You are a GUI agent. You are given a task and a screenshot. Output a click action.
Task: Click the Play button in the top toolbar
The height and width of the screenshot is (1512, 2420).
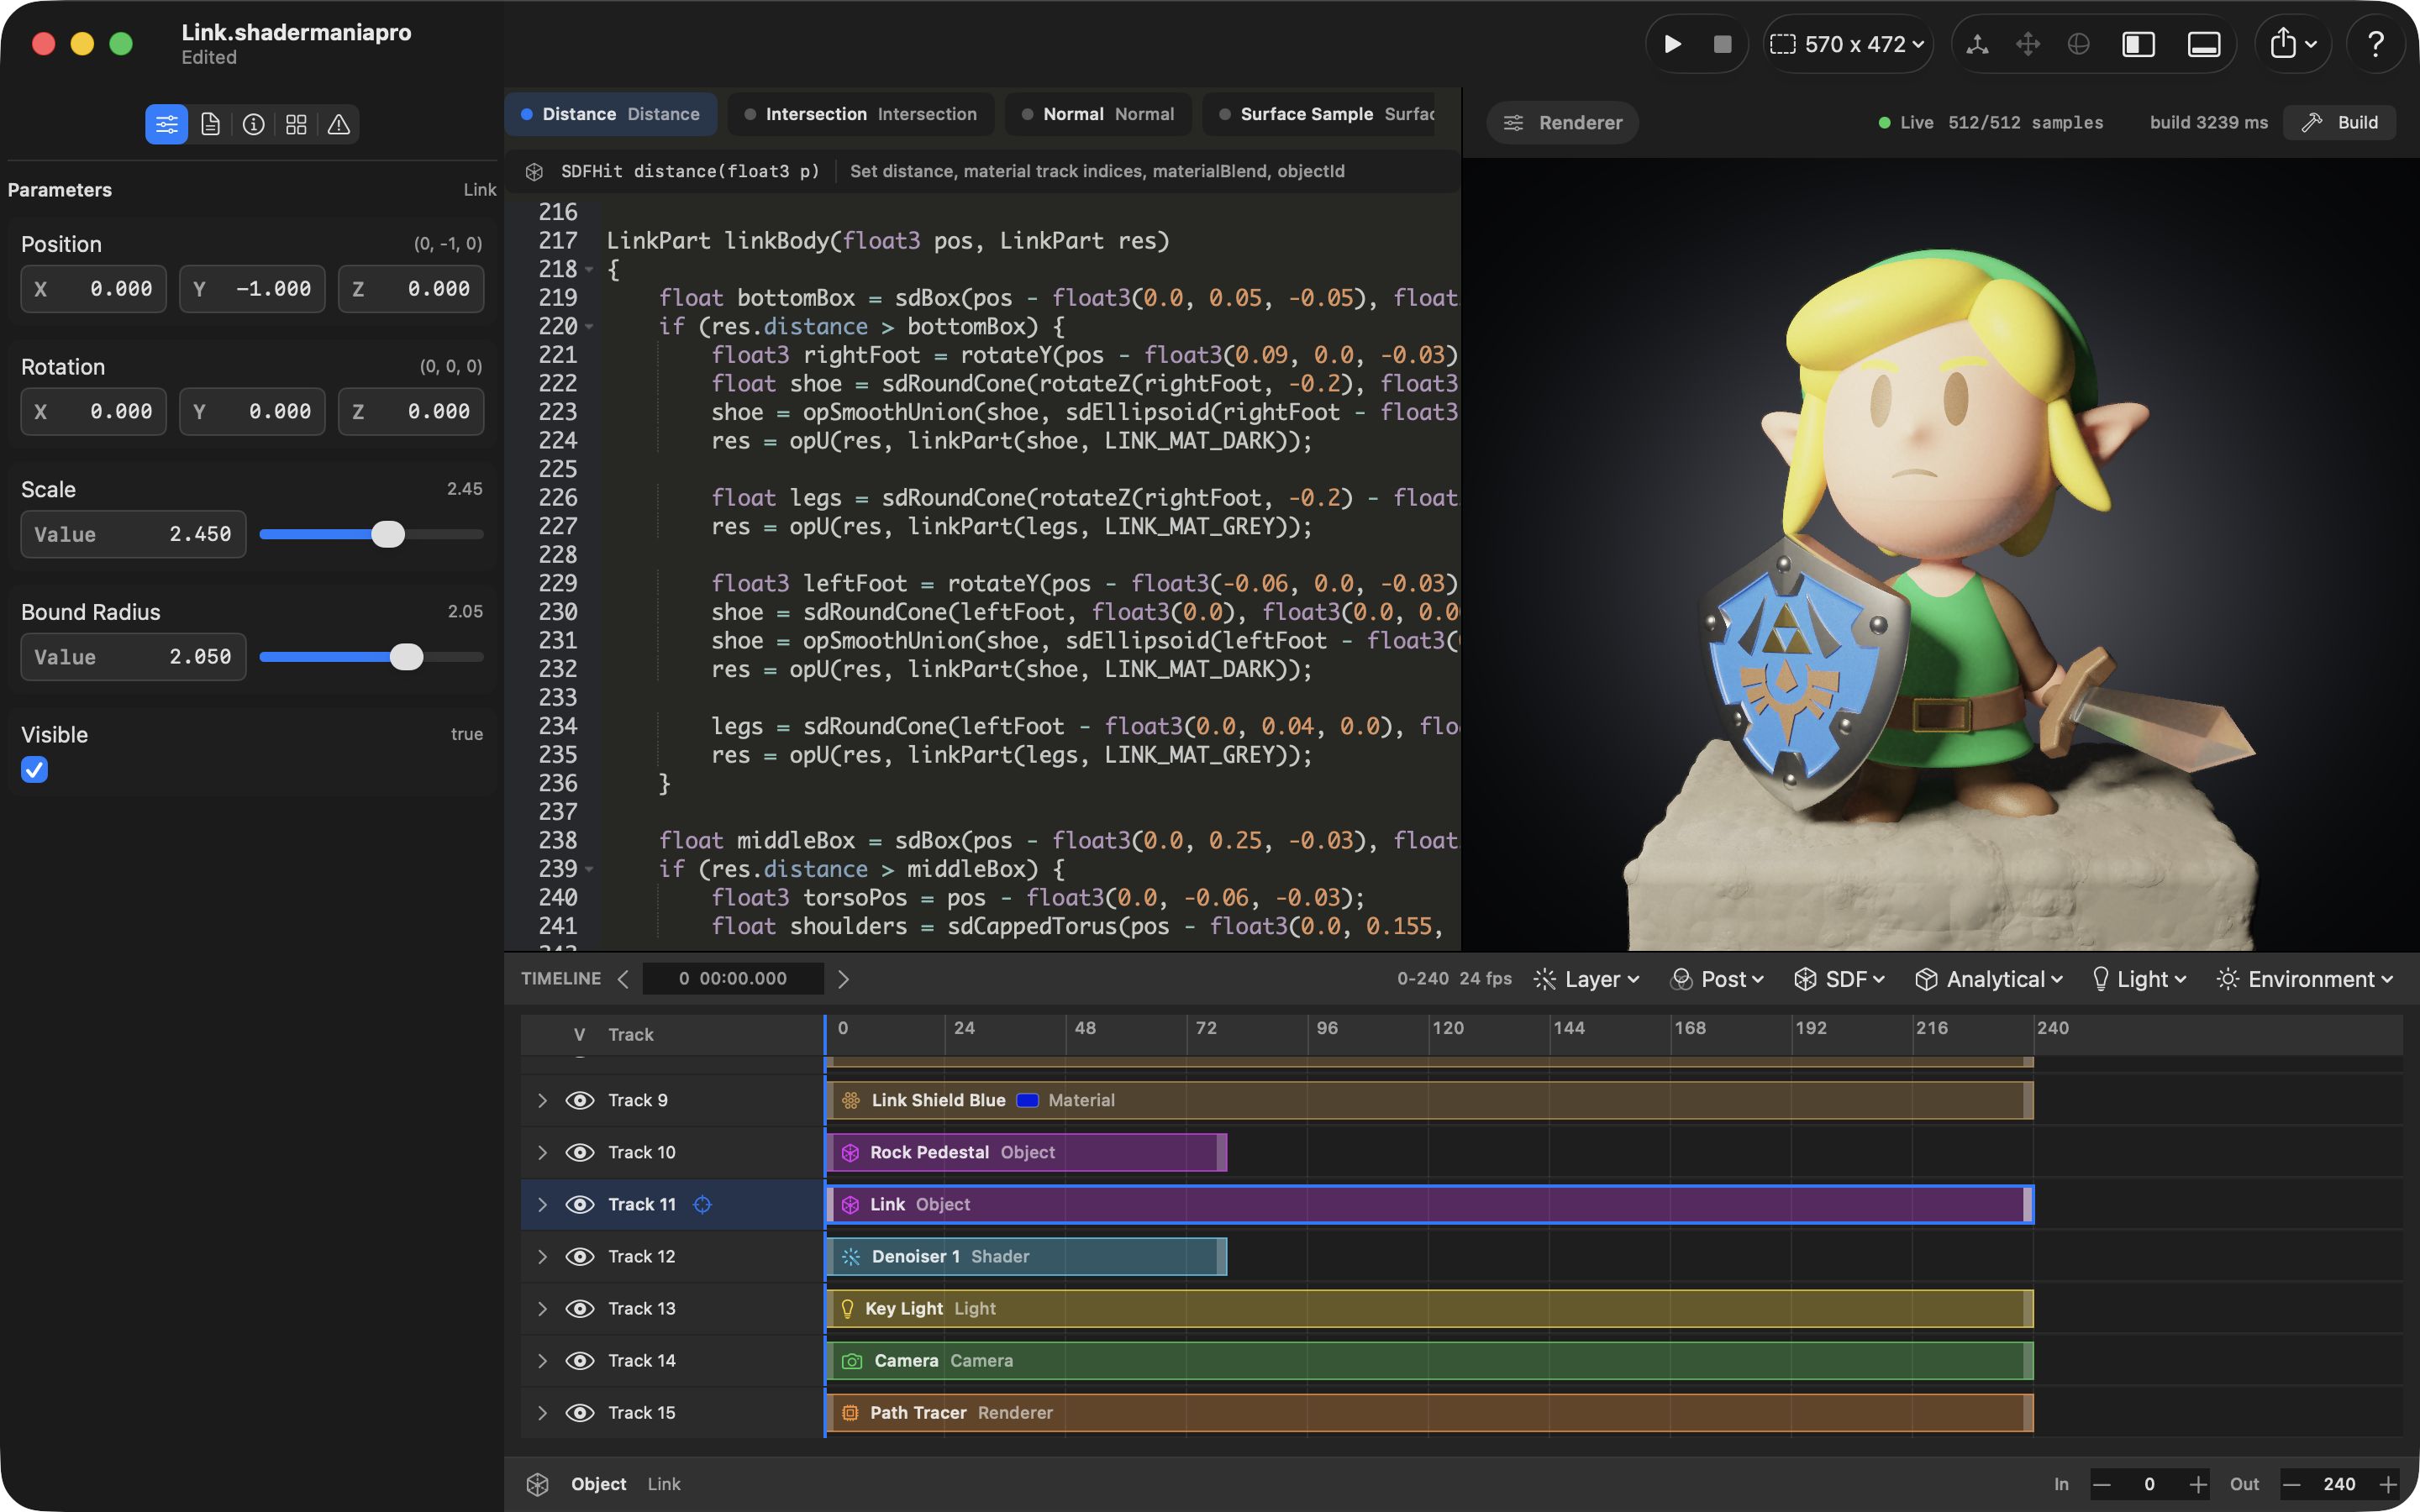(x=1672, y=44)
